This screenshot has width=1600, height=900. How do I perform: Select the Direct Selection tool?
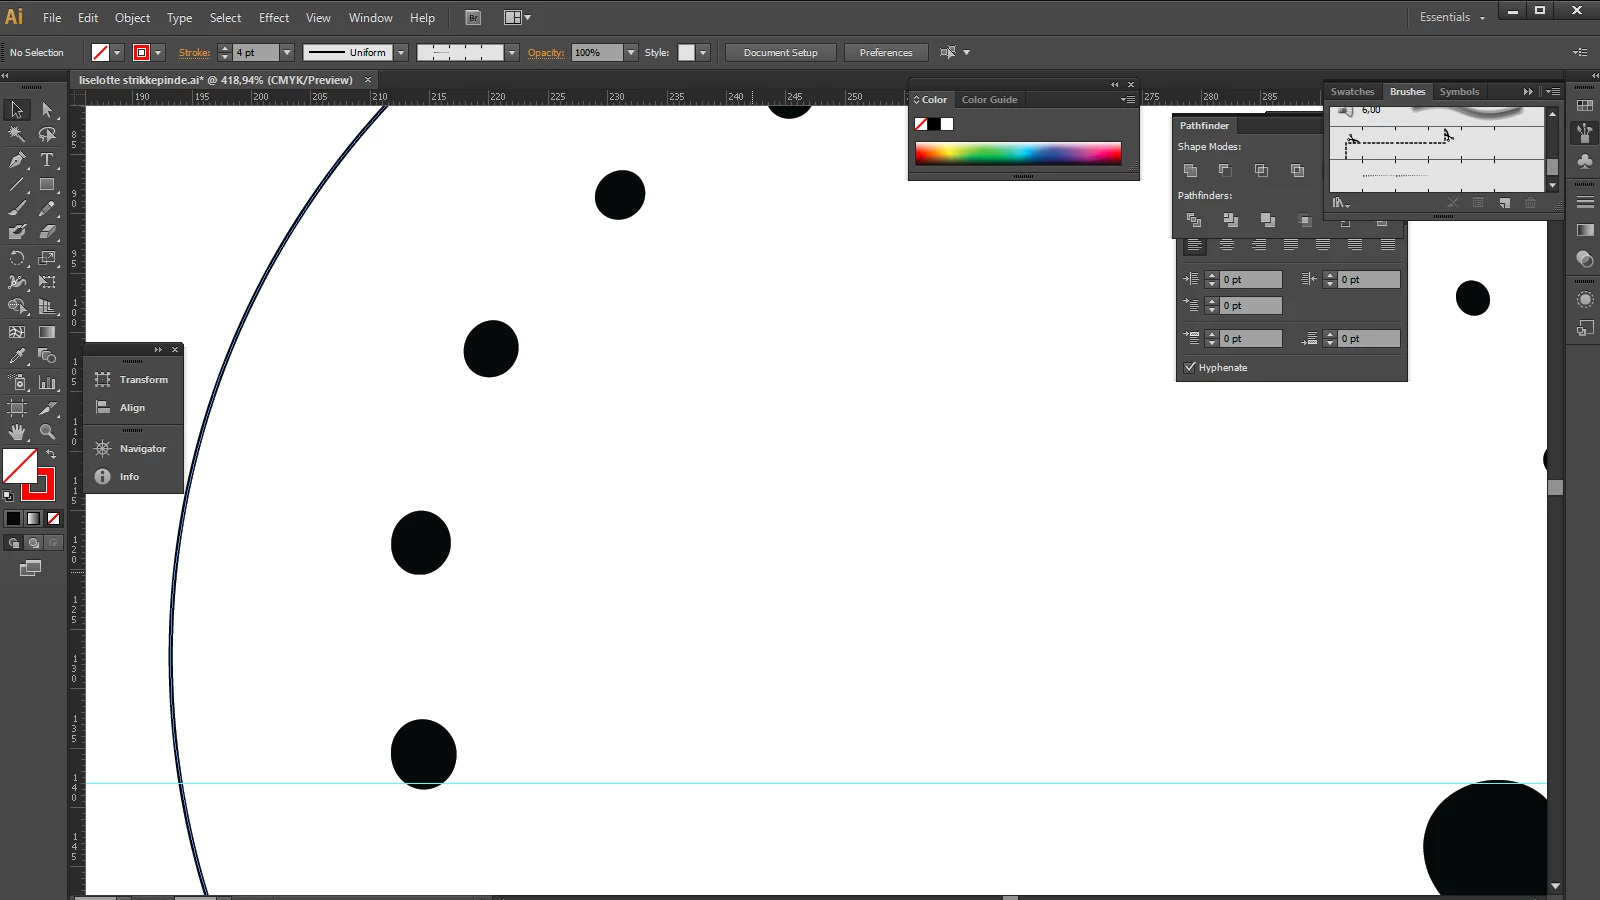coord(47,110)
